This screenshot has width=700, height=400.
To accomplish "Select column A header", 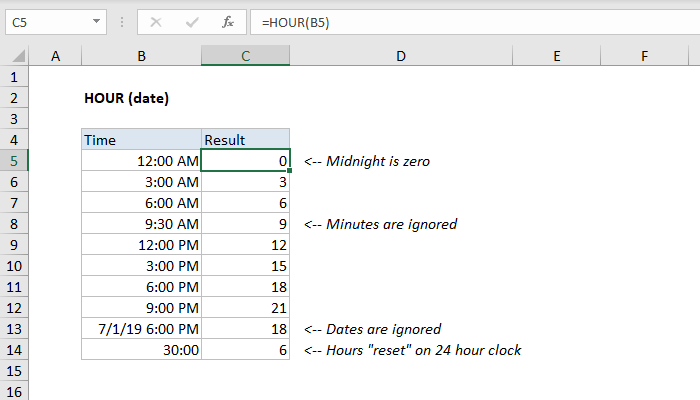I will pyautogui.click(x=55, y=56).
